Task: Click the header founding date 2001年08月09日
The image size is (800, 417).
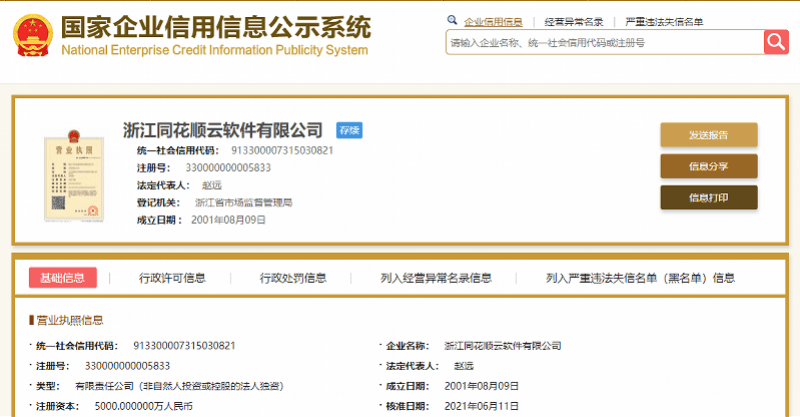Action: 228,220
